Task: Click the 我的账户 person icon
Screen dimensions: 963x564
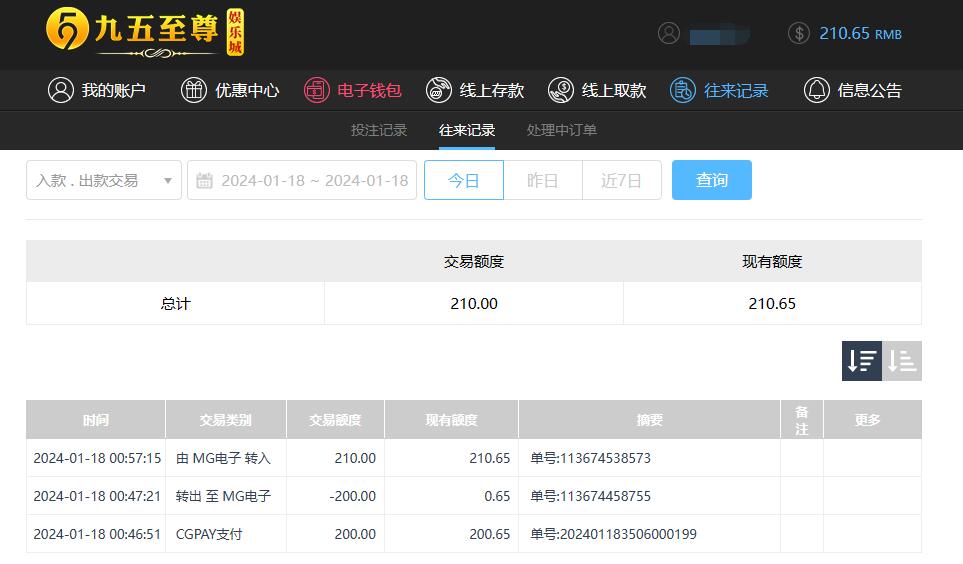Action: 61,90
